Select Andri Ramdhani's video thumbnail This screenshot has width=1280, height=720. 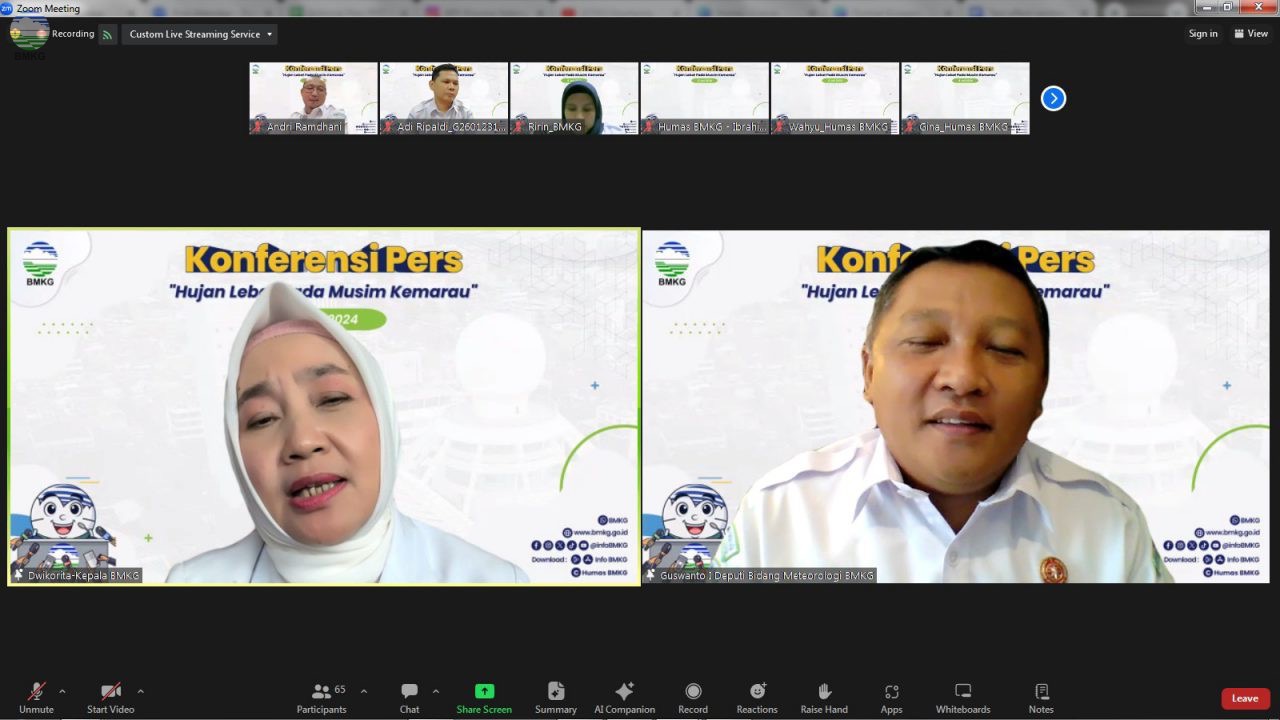(313, 97)
